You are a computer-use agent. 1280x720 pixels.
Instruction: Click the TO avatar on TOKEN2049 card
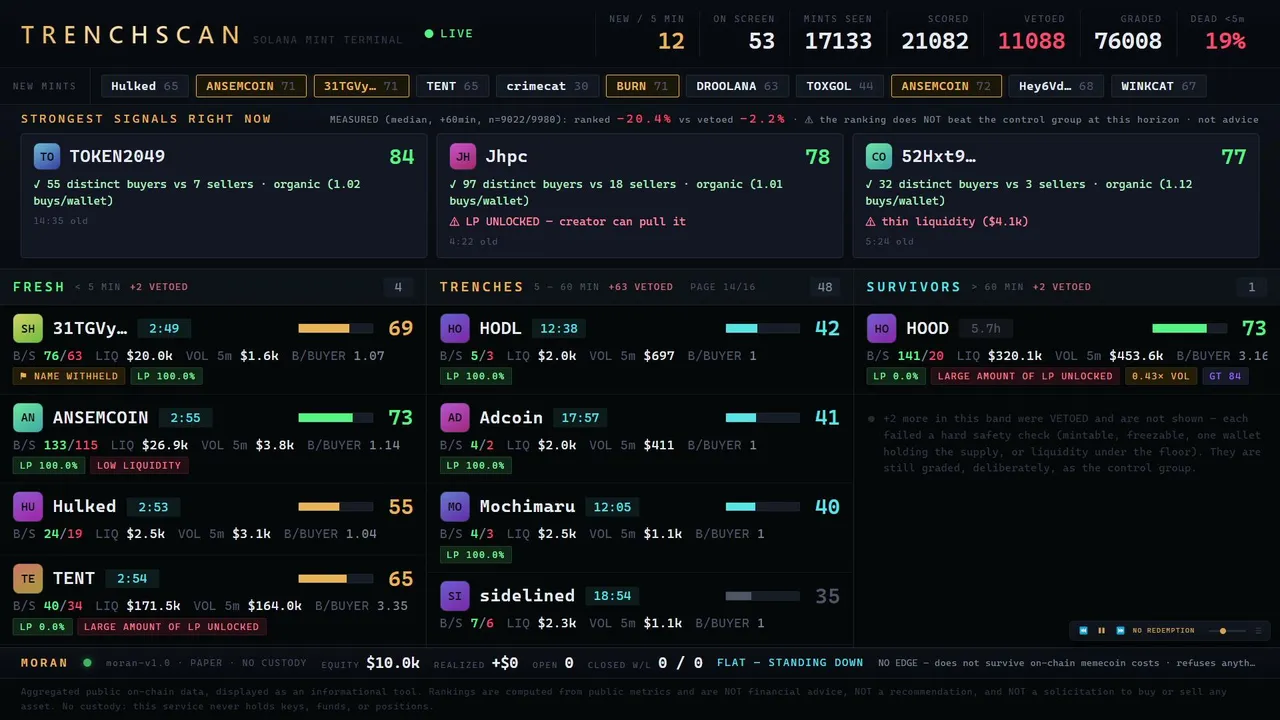46,157
